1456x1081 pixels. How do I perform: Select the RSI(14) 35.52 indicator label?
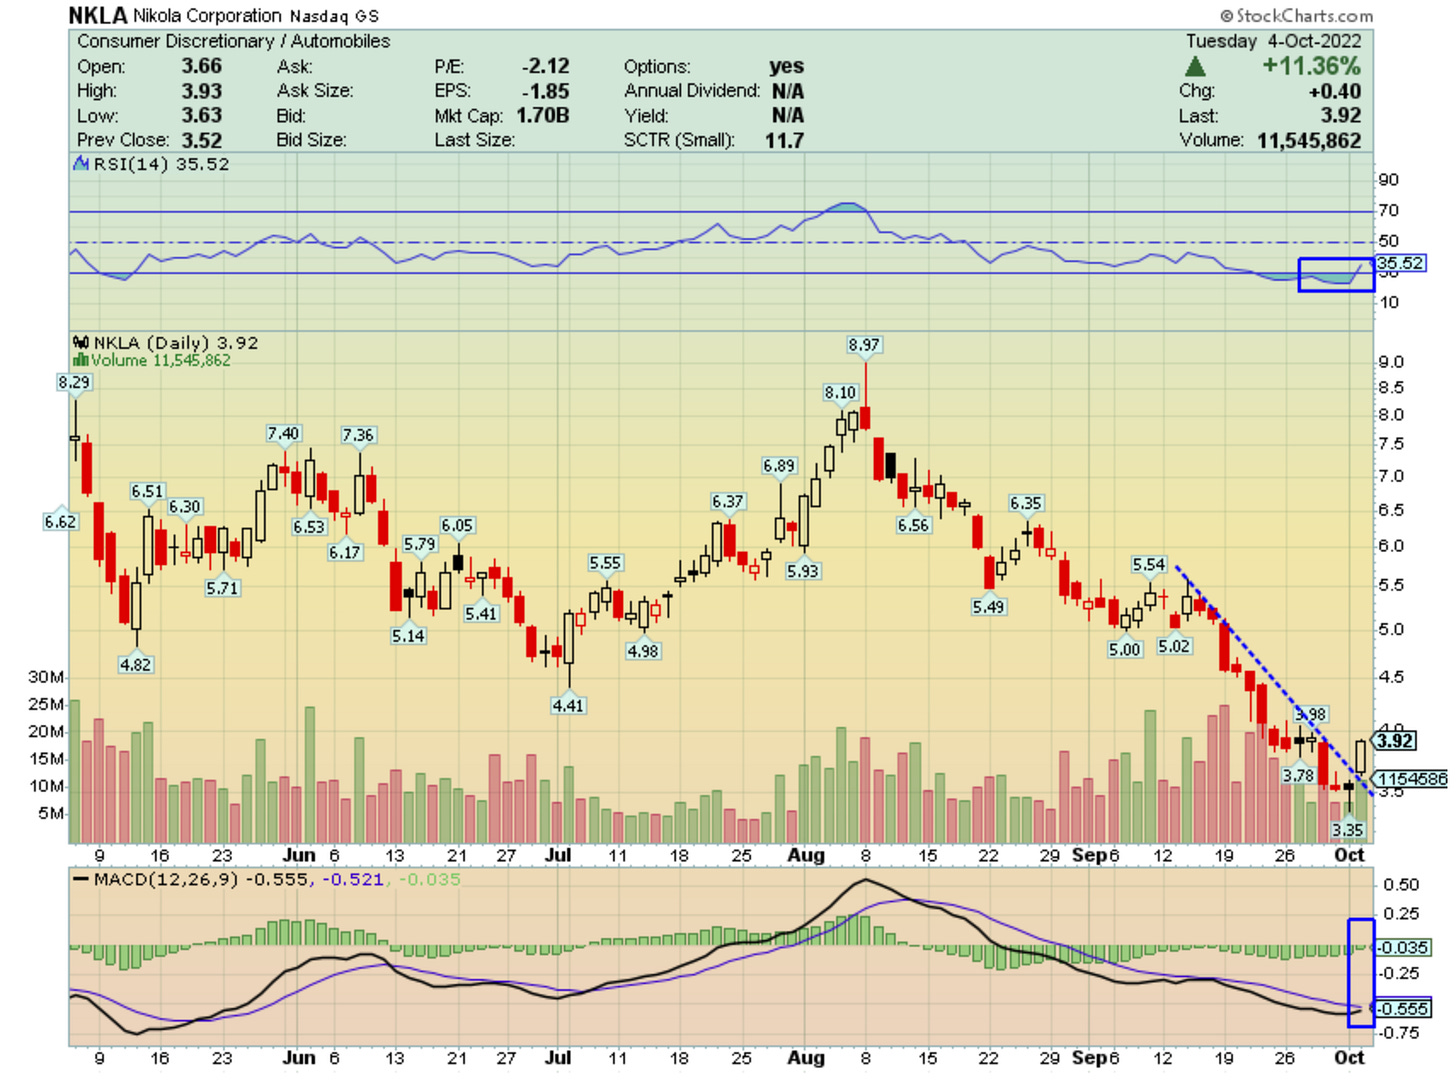pyautogui.click(x=161, y=164)
